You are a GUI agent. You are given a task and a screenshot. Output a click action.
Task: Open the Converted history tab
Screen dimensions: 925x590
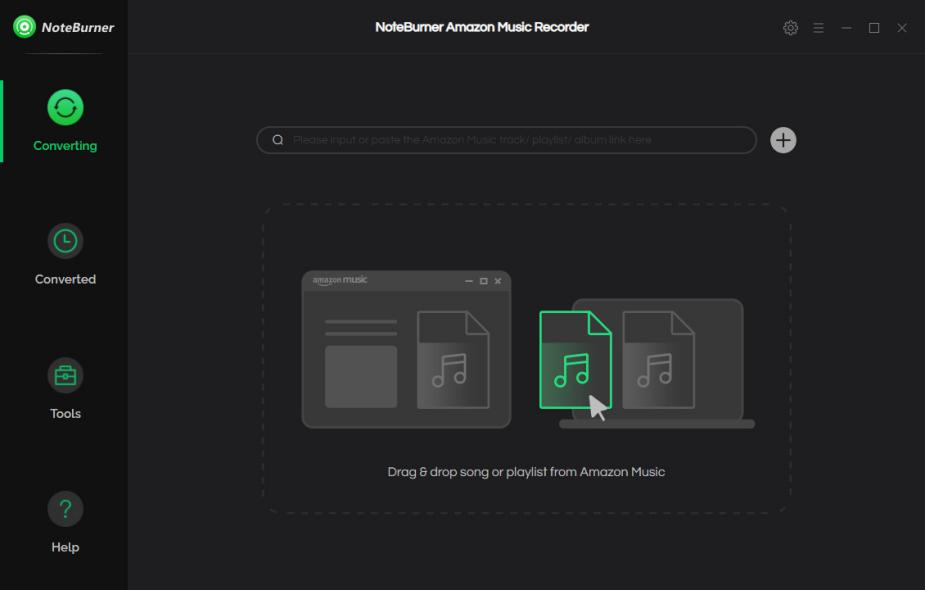(x=65, y=254)
